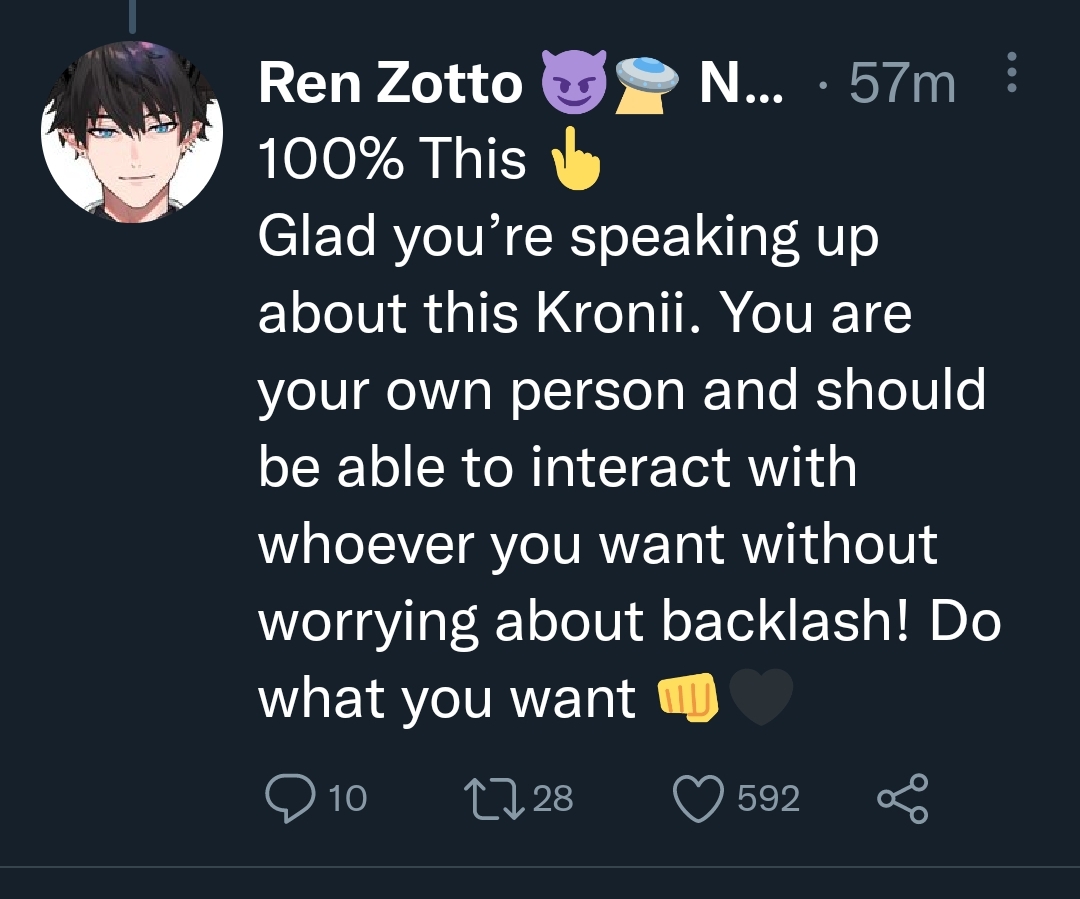Like the tweet with the heart icon
Viewport: 1080px width, 899px height.
click(x=699, y=798)
